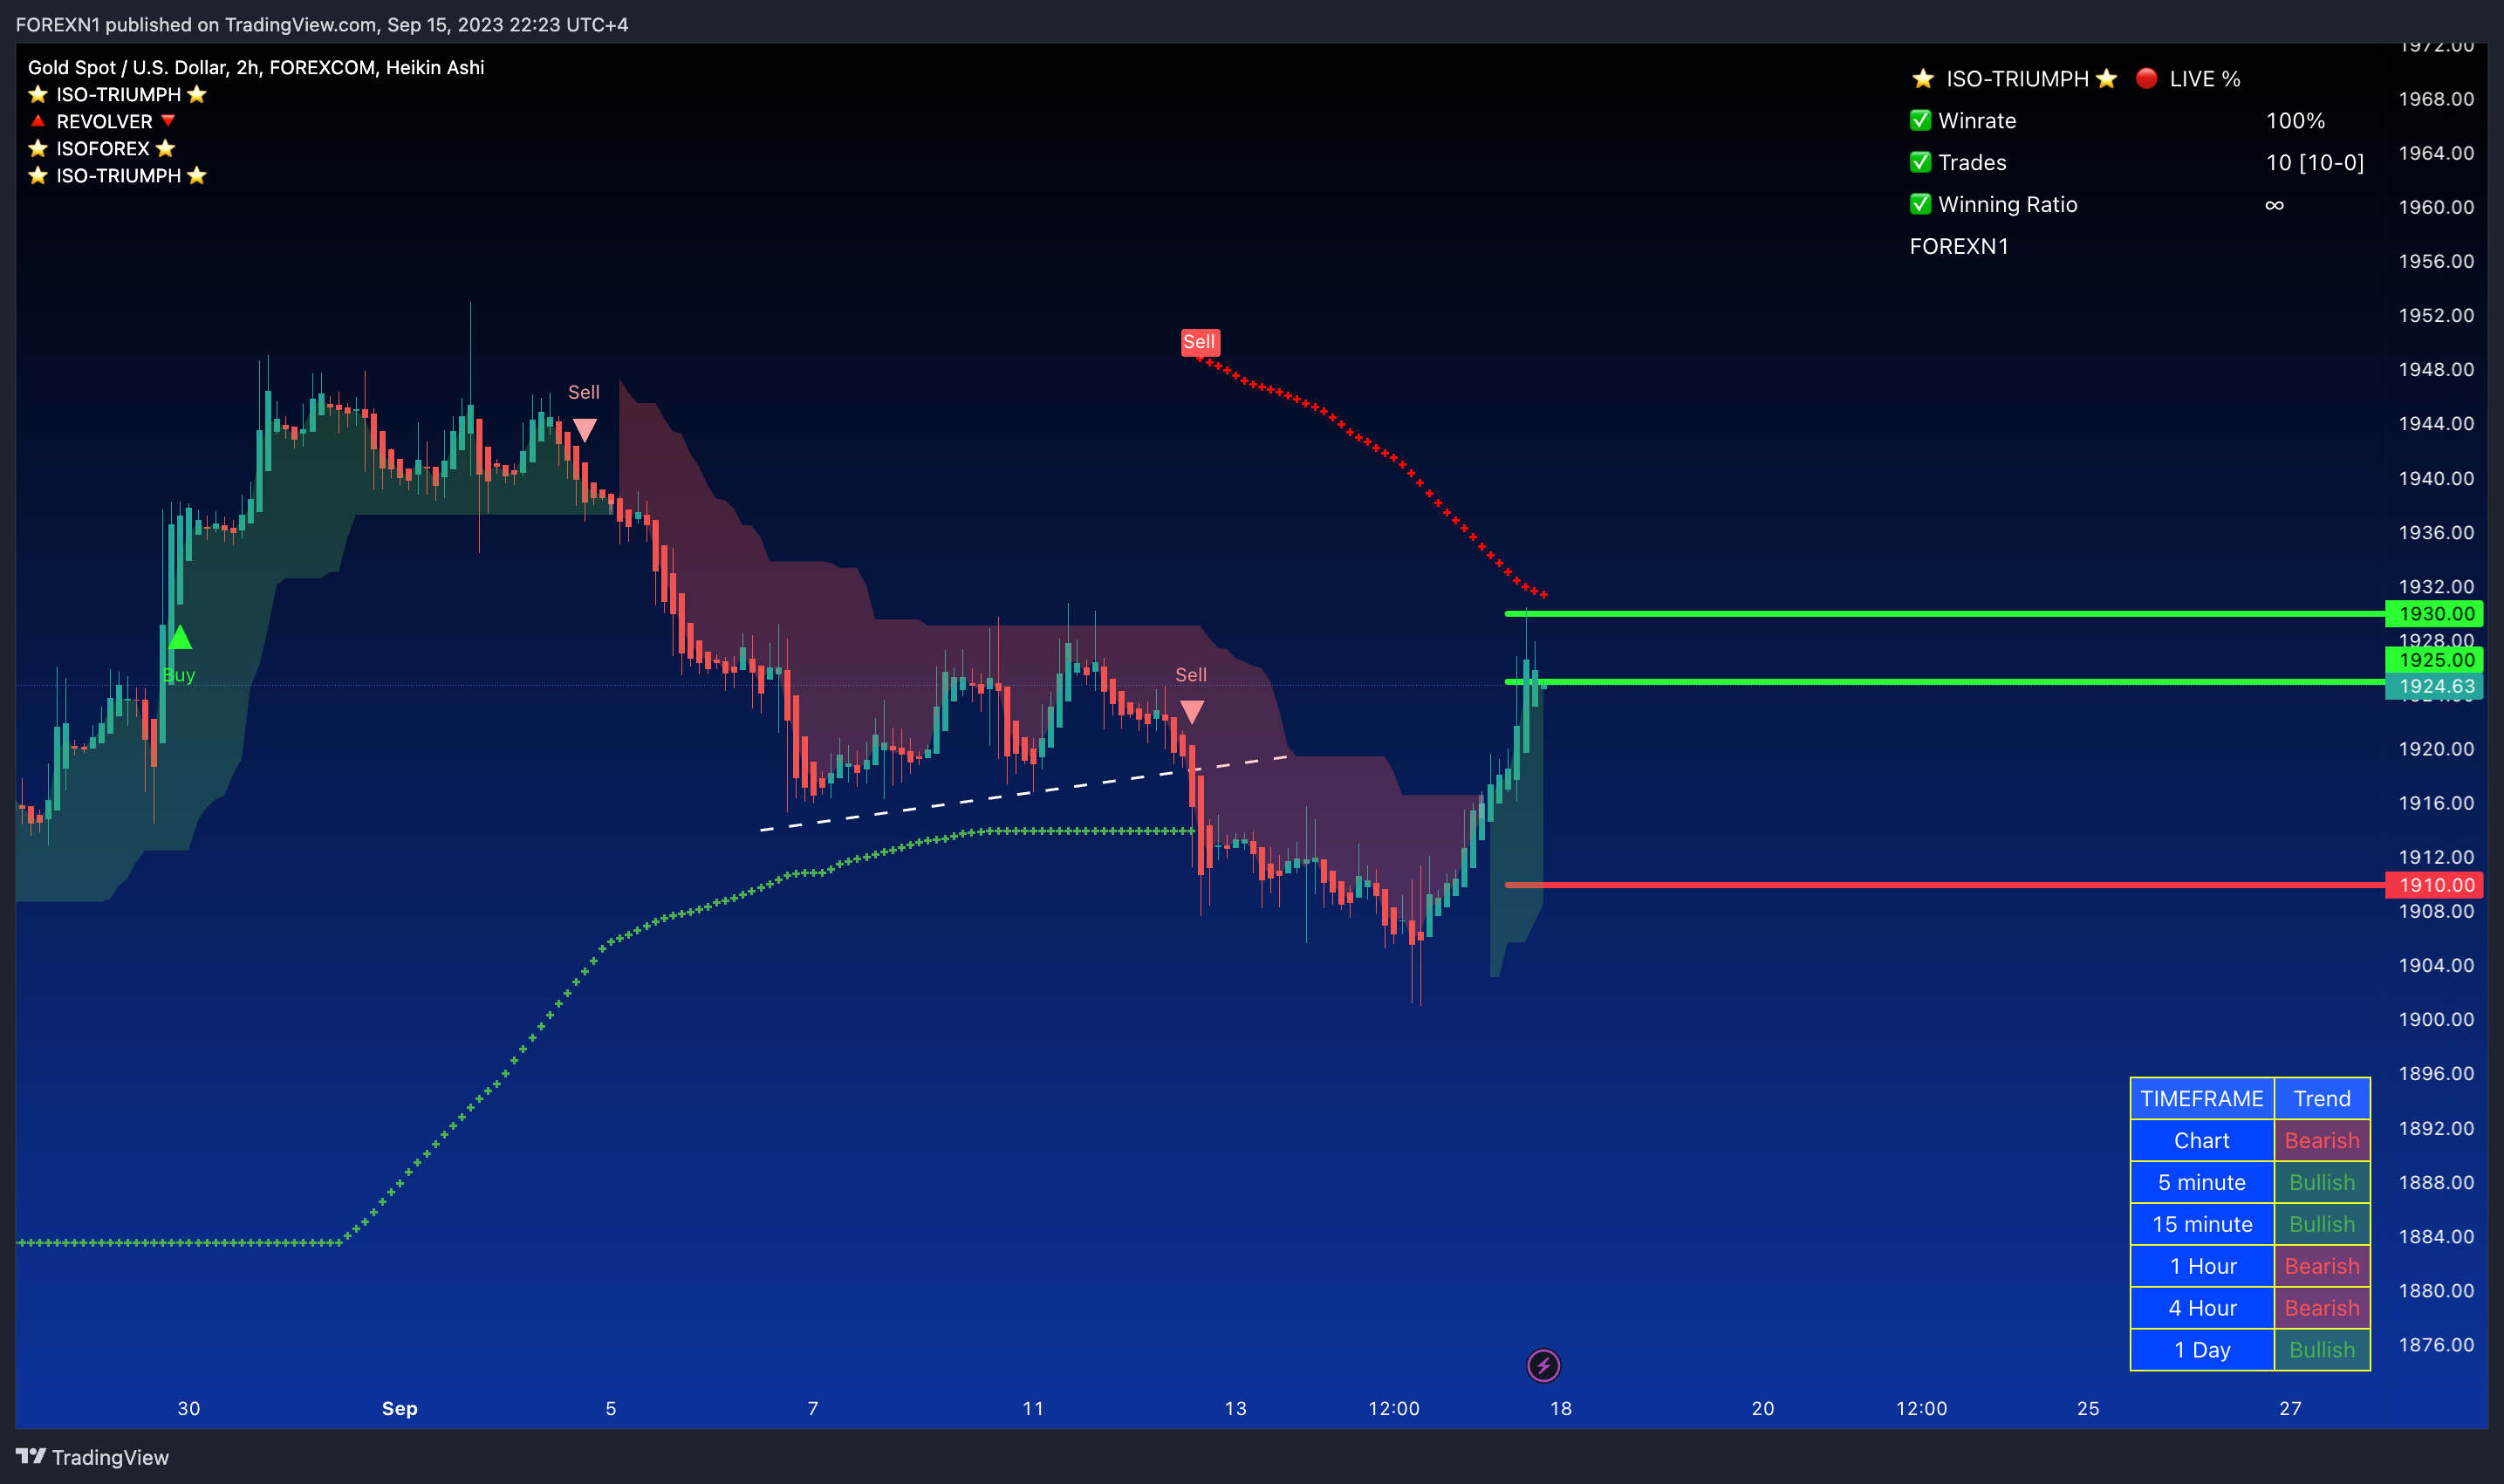Image resolution: width=2504 pixels, height=1484 pixels.
Task: Click the star icon before ISOFOREX legend
Action: (x=38, y=148)
